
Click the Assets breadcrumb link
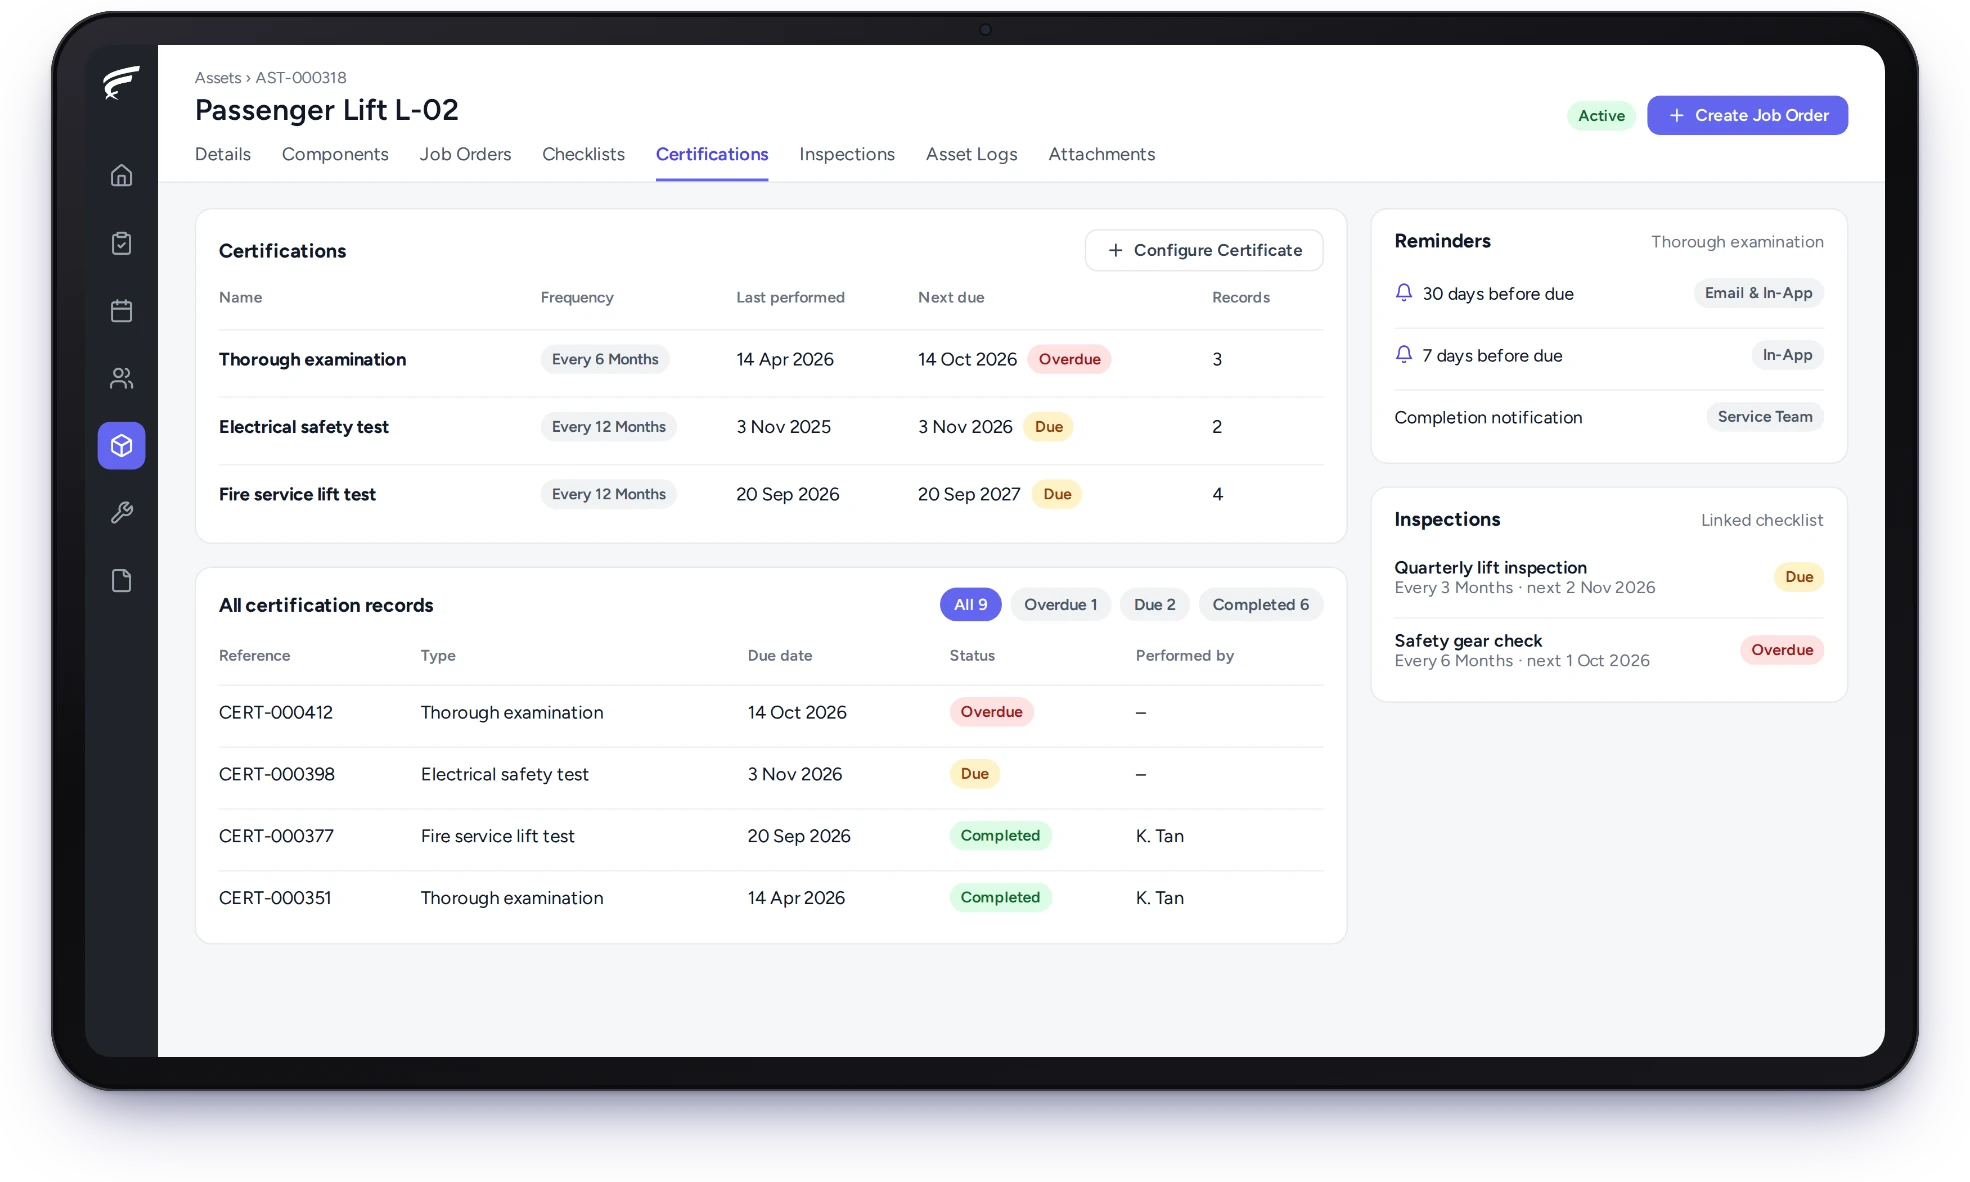[217, 77]
